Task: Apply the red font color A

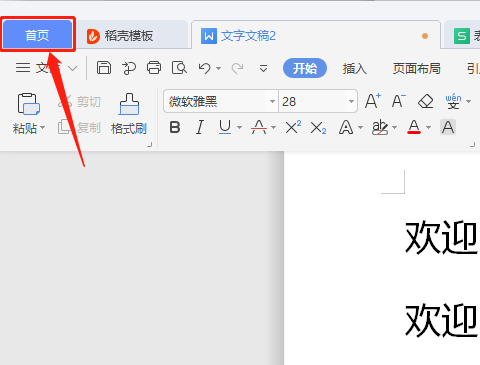Action: (x=414, y=127)
